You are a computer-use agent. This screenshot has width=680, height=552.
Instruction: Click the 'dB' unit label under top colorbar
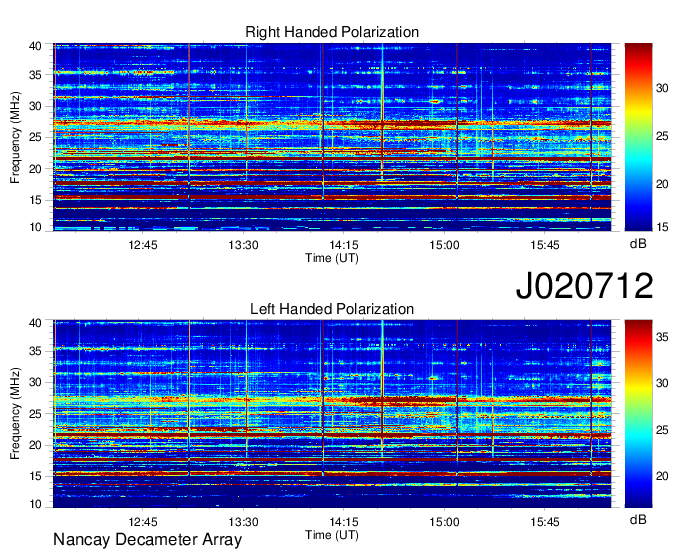(x=638, y=244)
